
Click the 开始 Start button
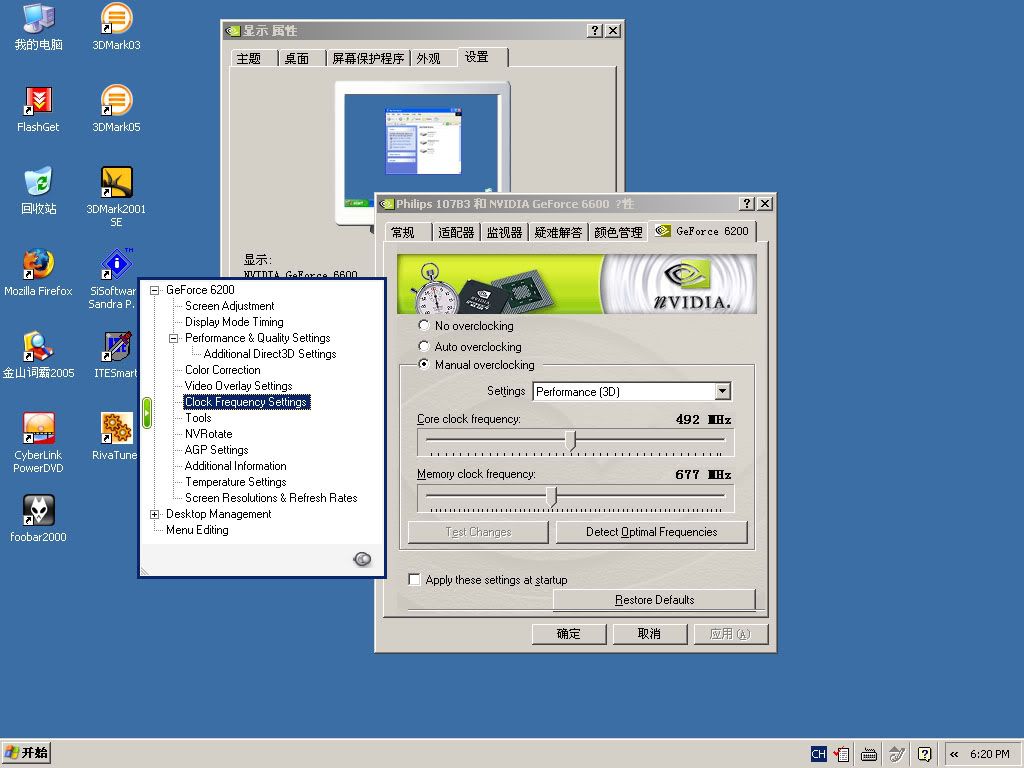coord(26,753)
